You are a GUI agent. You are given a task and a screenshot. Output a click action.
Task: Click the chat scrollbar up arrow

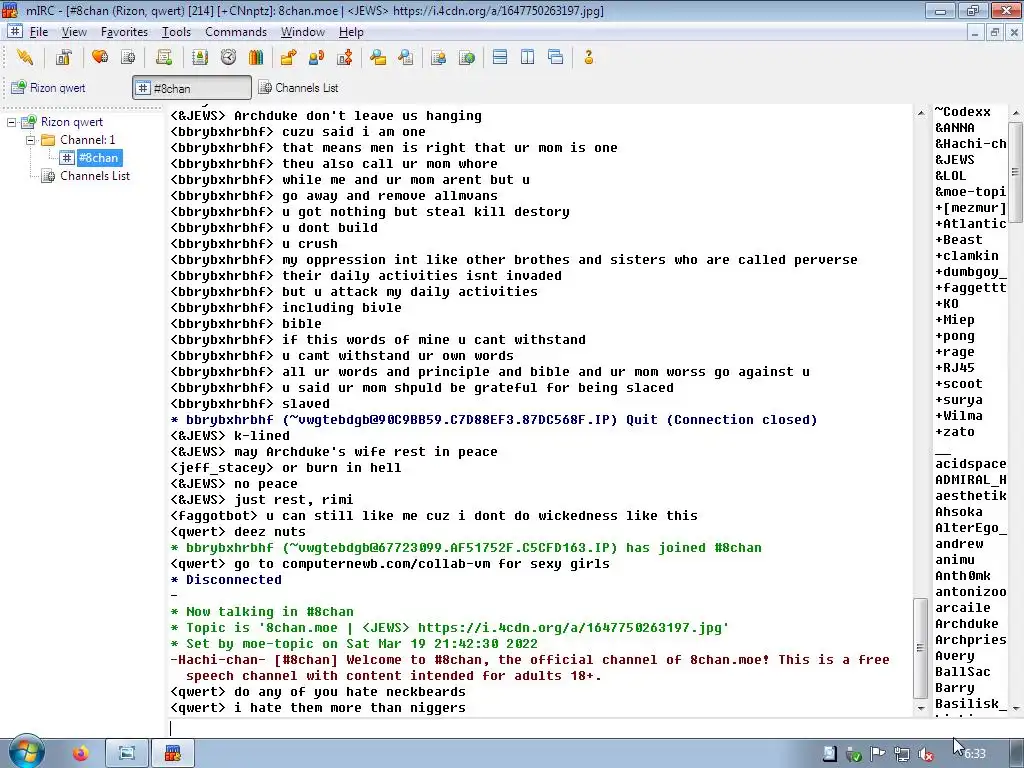coord(921,113)
